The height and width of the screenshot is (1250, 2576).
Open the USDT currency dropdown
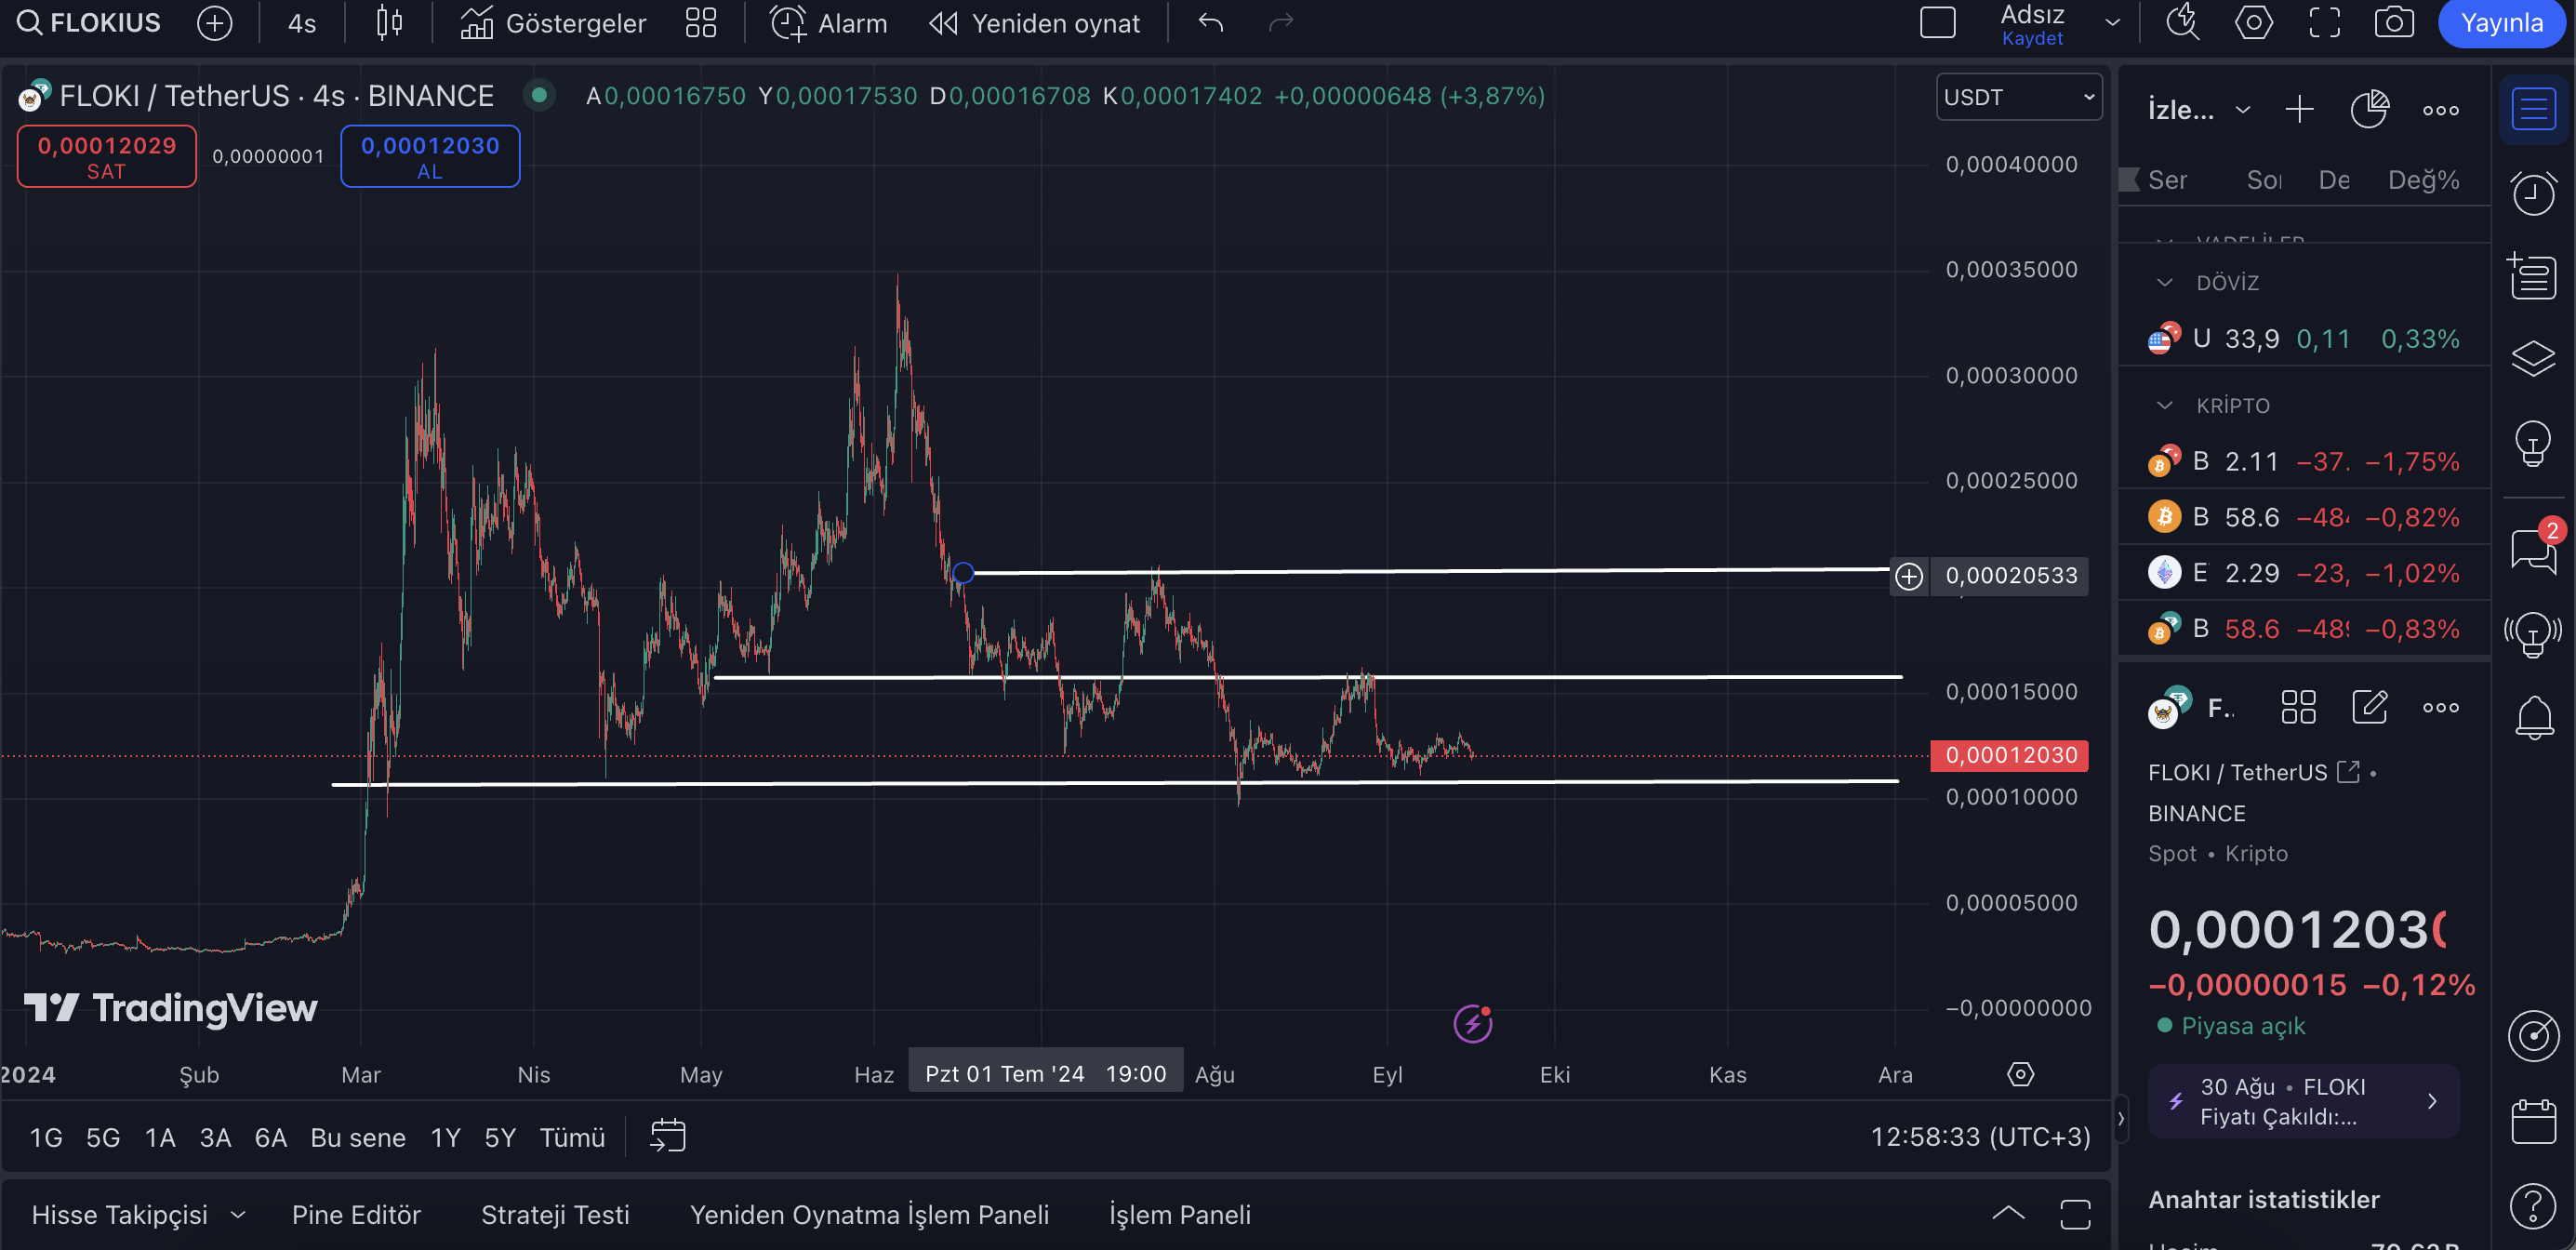pyautogui.click(x=2019, y=97)
